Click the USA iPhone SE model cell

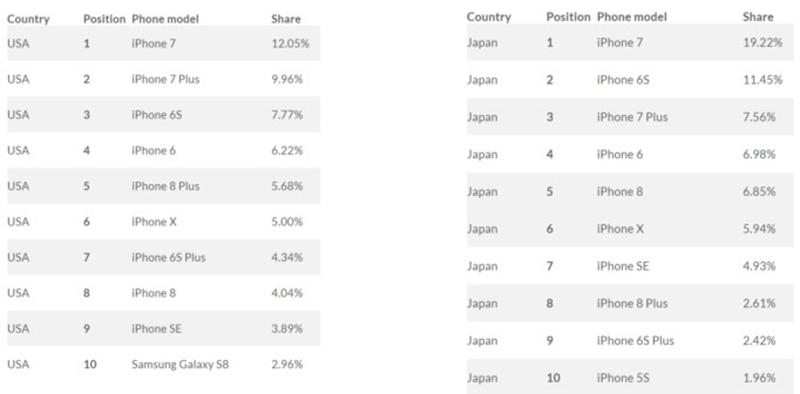156,329
